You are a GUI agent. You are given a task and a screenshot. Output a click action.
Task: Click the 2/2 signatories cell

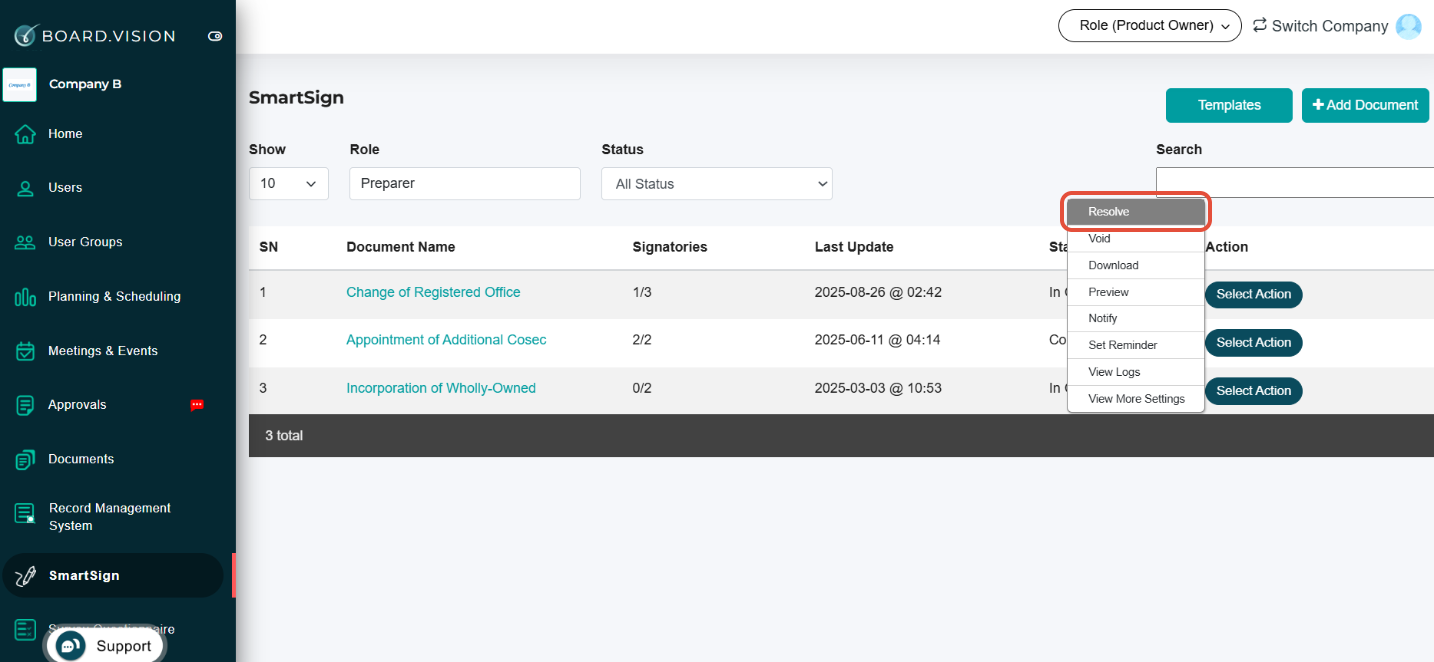pos(642,340)
